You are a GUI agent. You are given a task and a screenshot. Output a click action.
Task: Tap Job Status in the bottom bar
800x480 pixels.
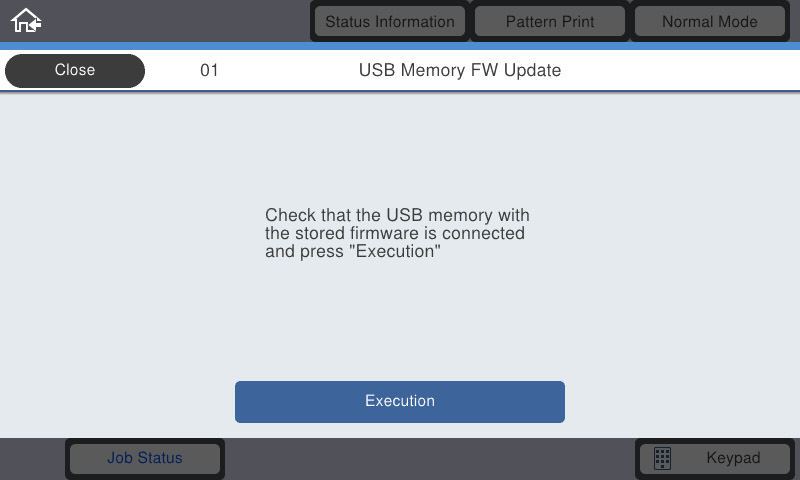point(145,458)
